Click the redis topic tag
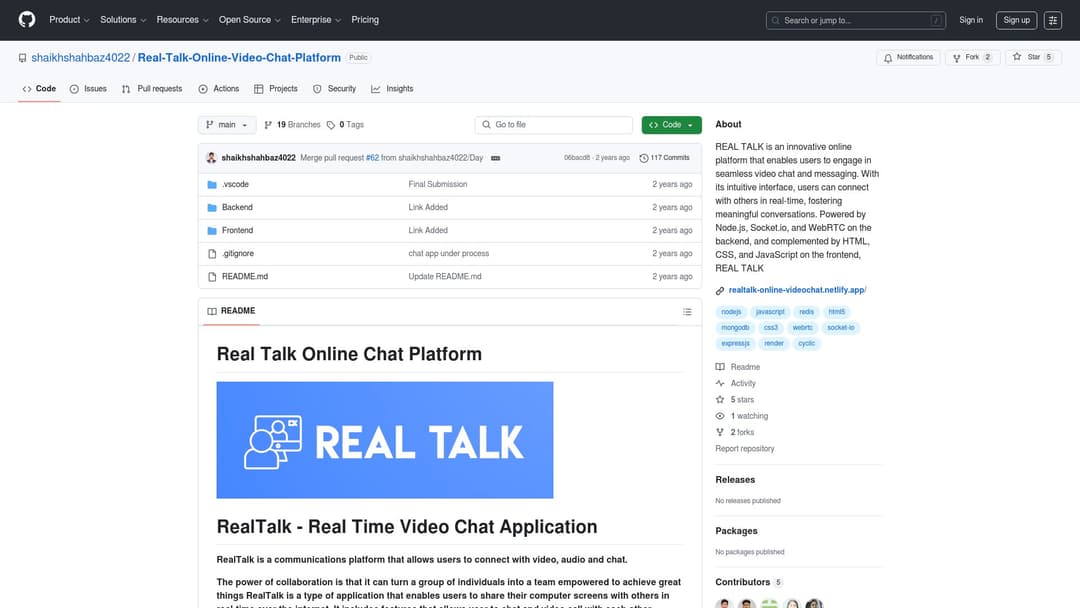Screen dimensions: 1080x608 [x=807, y=312]
